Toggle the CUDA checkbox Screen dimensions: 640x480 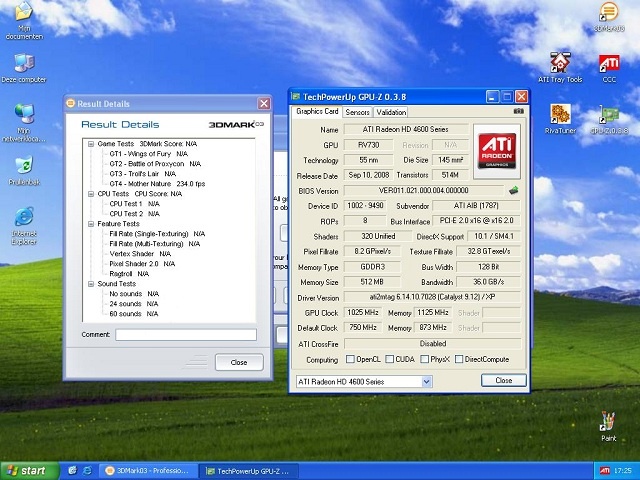coord(389,359)
